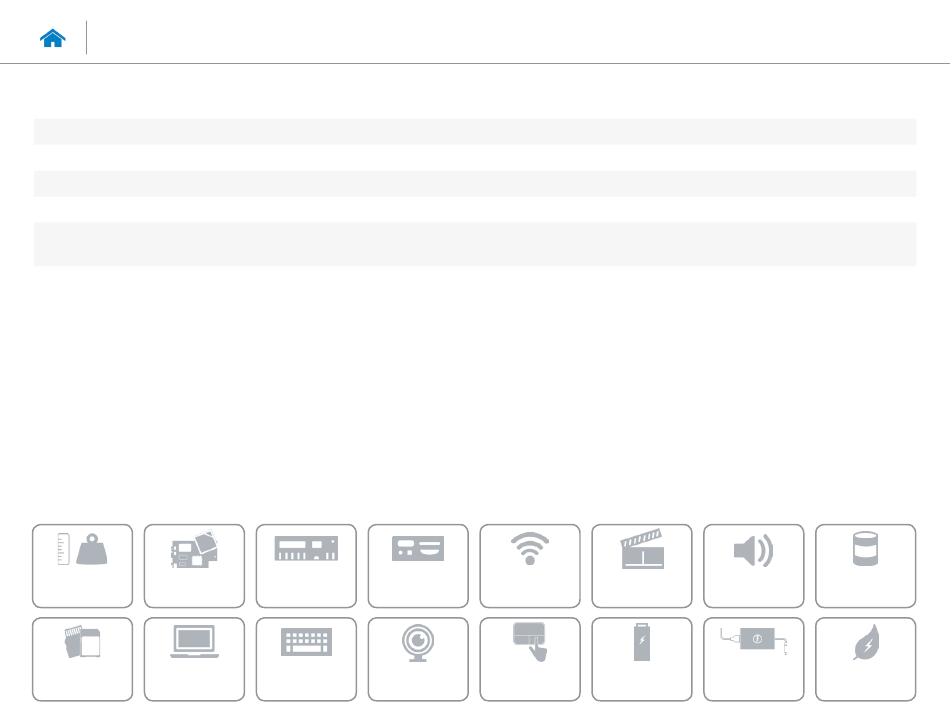Click the laptop display tile
Image resolution: width=950 pixels, height=718 pixels.
(x=194, y=659)
